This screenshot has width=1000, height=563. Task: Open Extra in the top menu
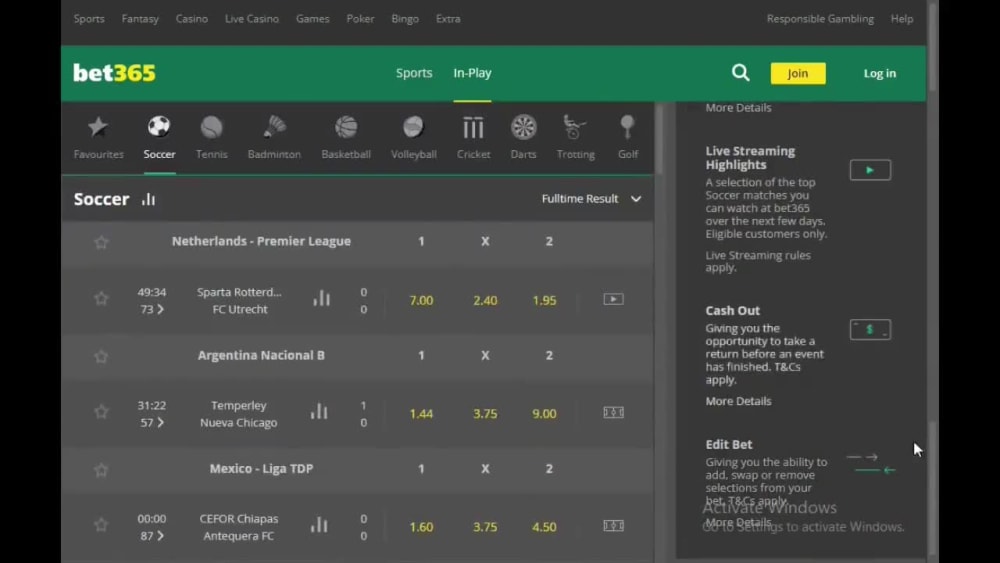[448, 19]
